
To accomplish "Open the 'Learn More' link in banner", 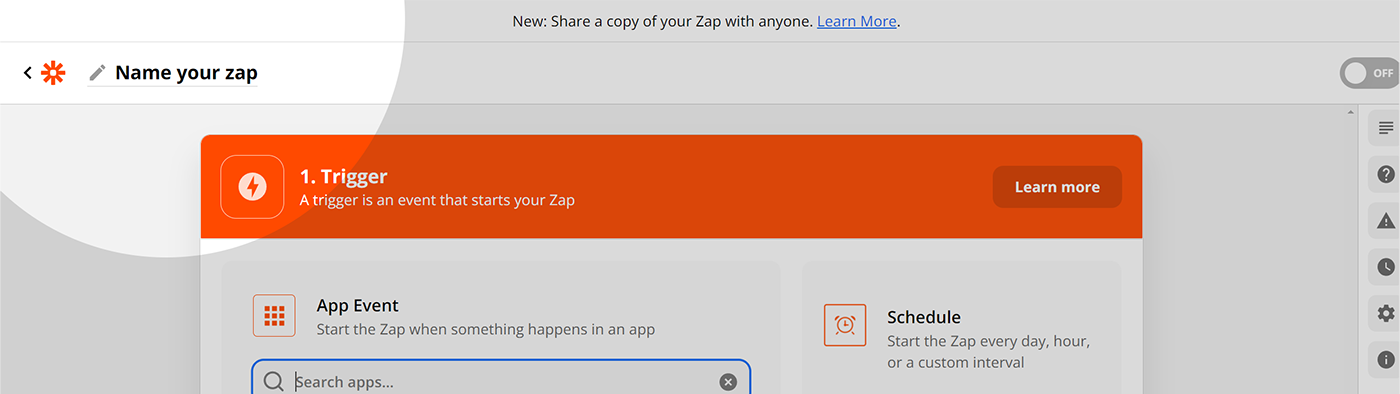I will point(856,20).
